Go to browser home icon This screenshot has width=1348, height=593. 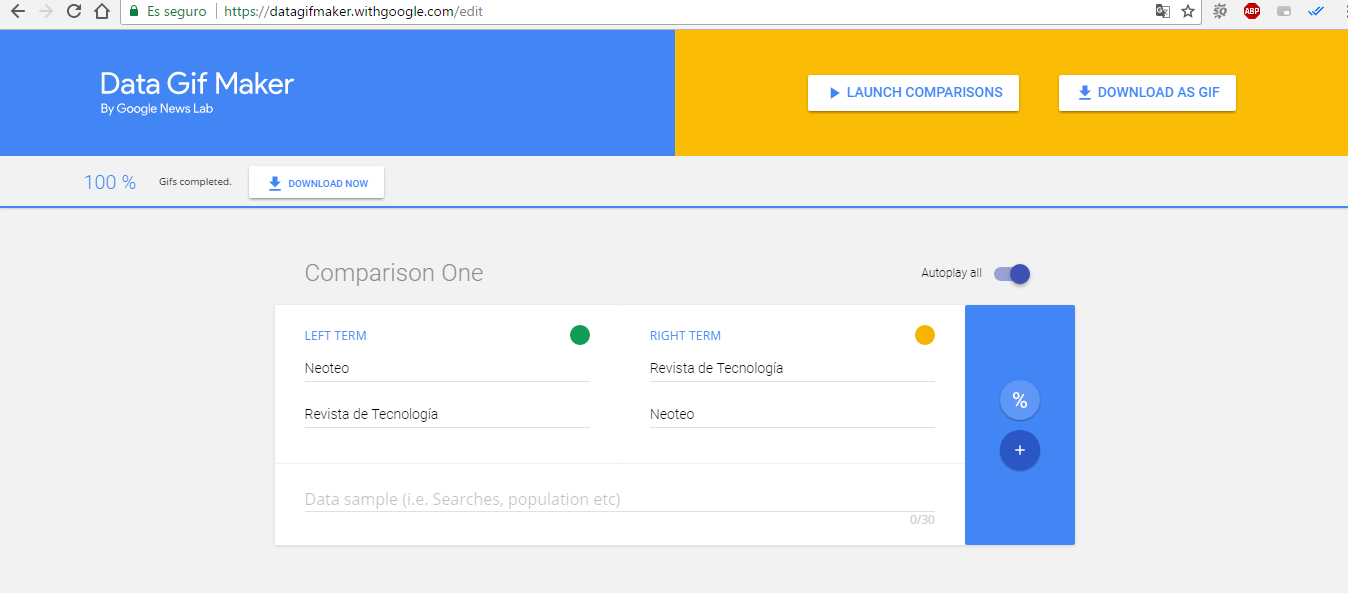pos(101,12)
